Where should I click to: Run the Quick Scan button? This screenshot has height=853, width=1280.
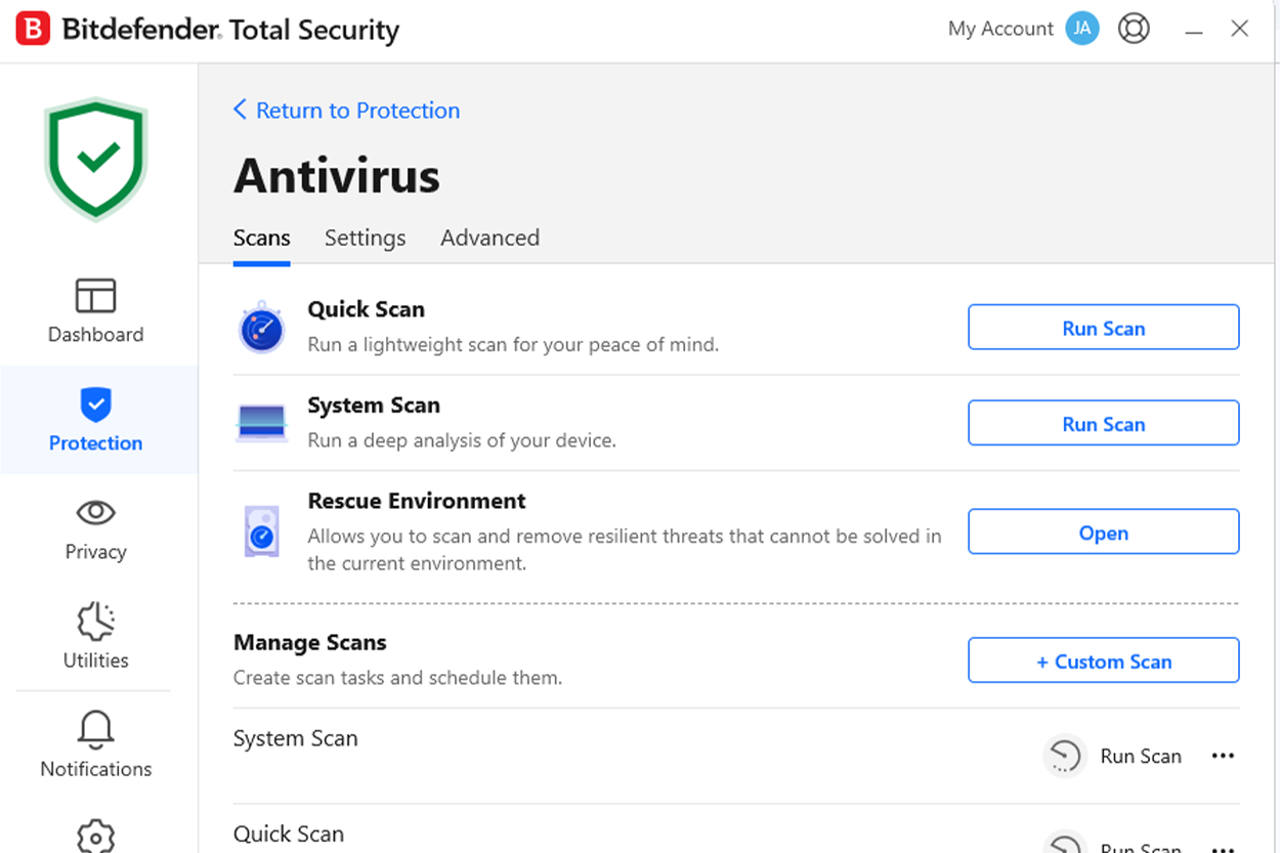[x=1104, y=328]
